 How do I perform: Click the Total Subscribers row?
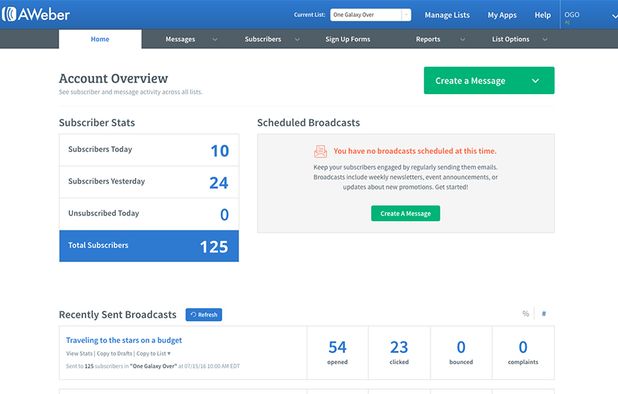pos(149,246)
